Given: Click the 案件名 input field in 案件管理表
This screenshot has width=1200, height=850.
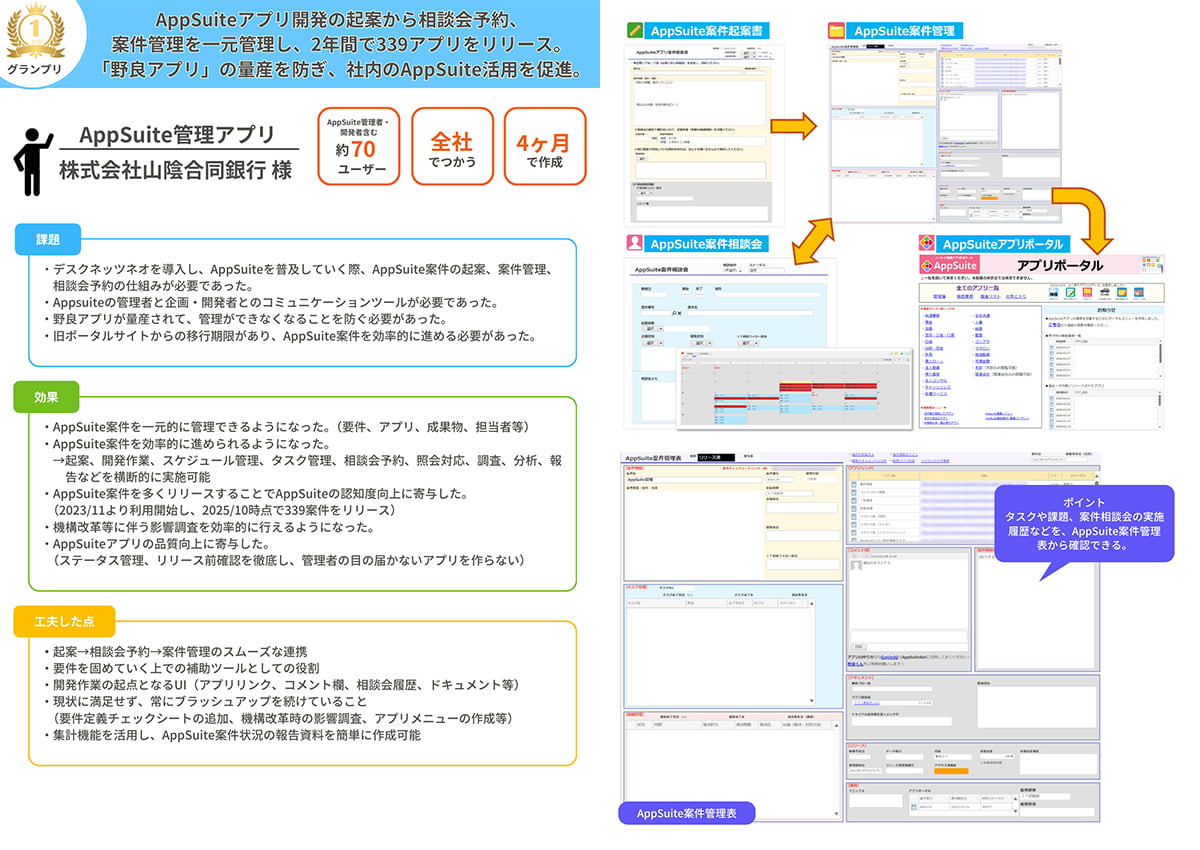Looking at the screenshot, I should tap(695, 480).
